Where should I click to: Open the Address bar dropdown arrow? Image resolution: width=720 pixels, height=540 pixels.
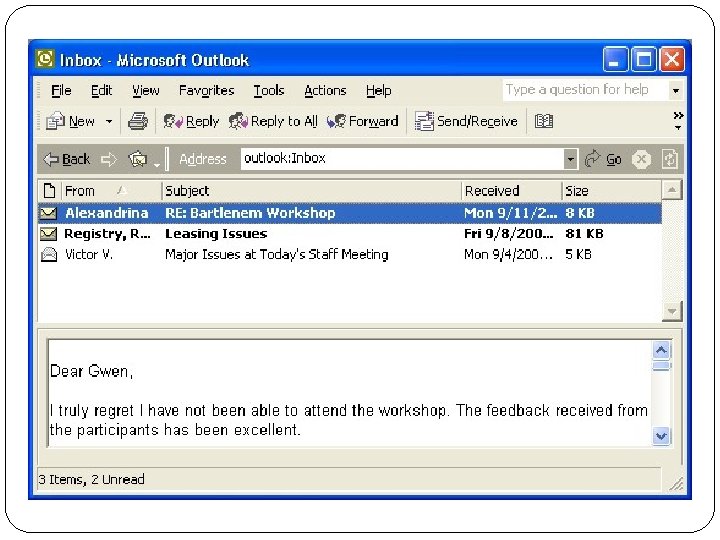(570, 159)
